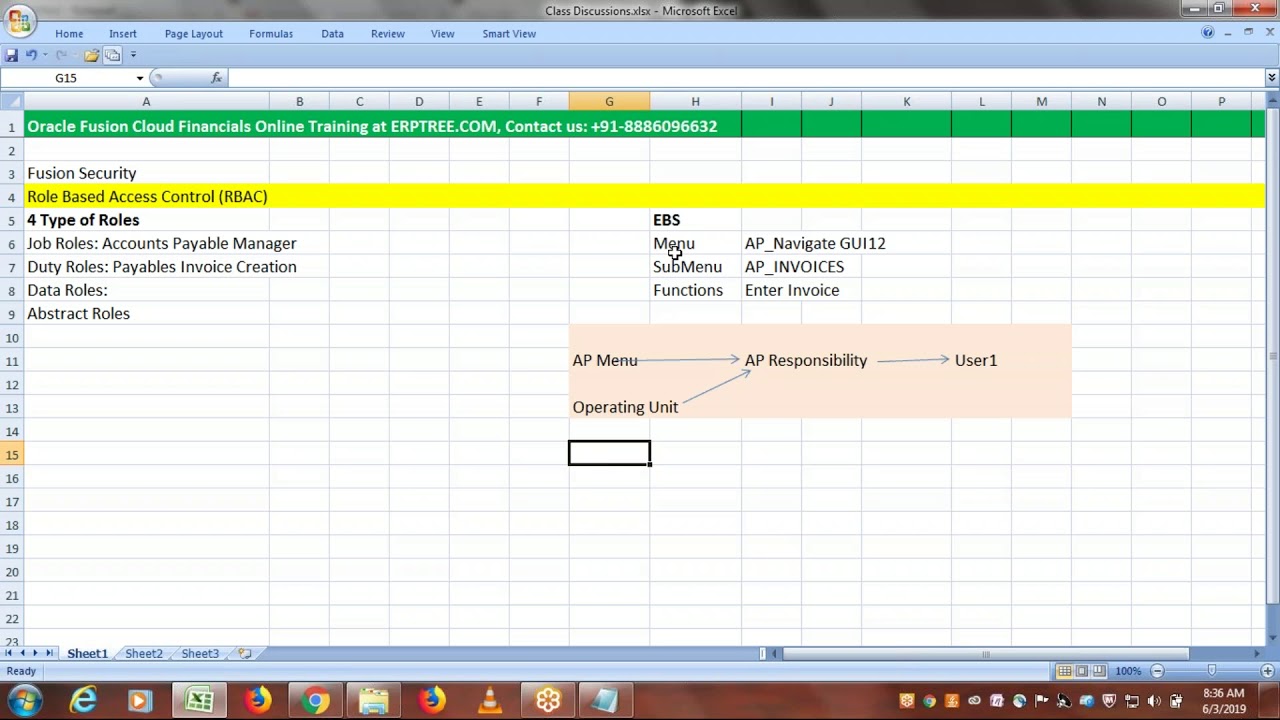The width and height of the screenshot is (1280, 720).
Task: Switch to Sheet3 tab
Action: (x=200, y=654)
